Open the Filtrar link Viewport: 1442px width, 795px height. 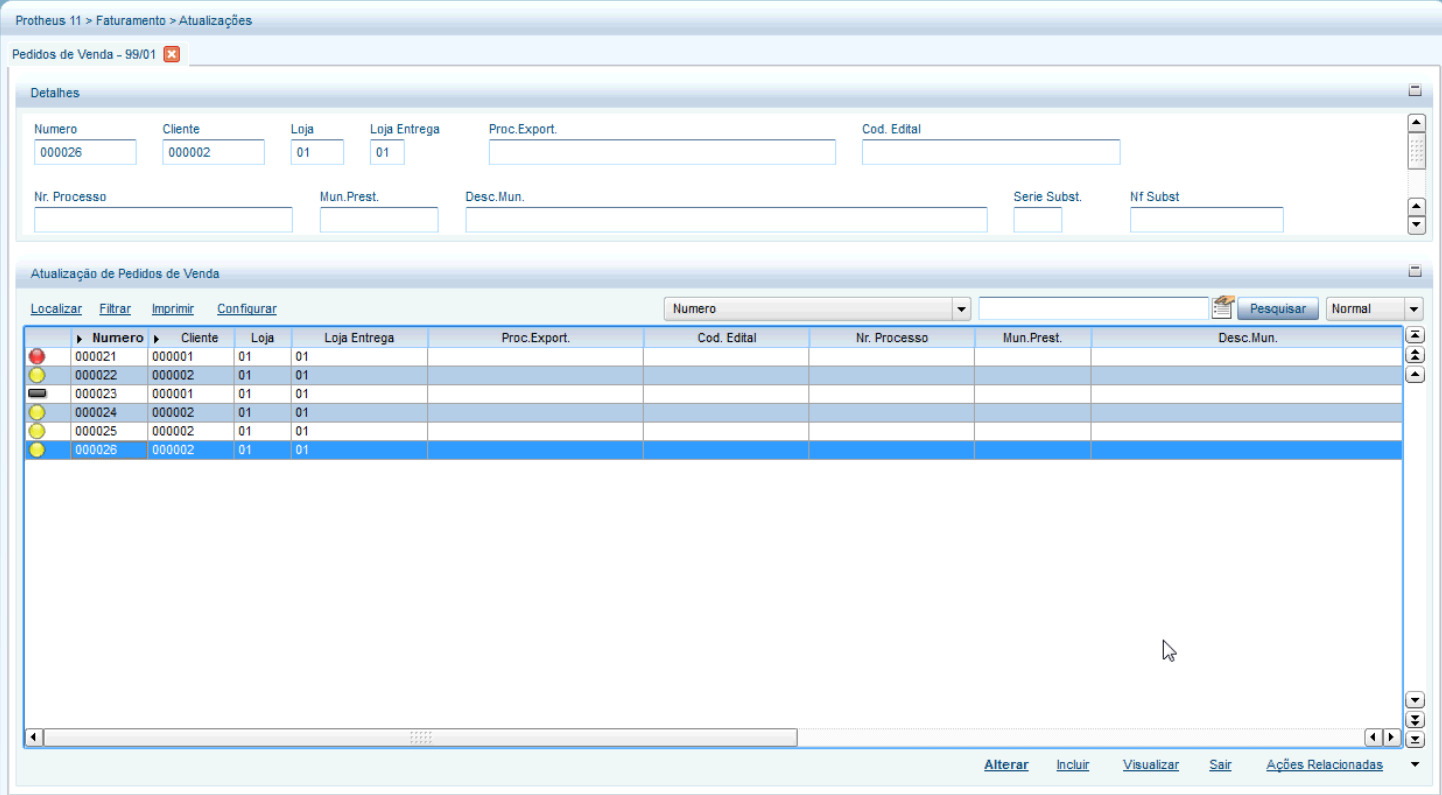pos(115,309)
